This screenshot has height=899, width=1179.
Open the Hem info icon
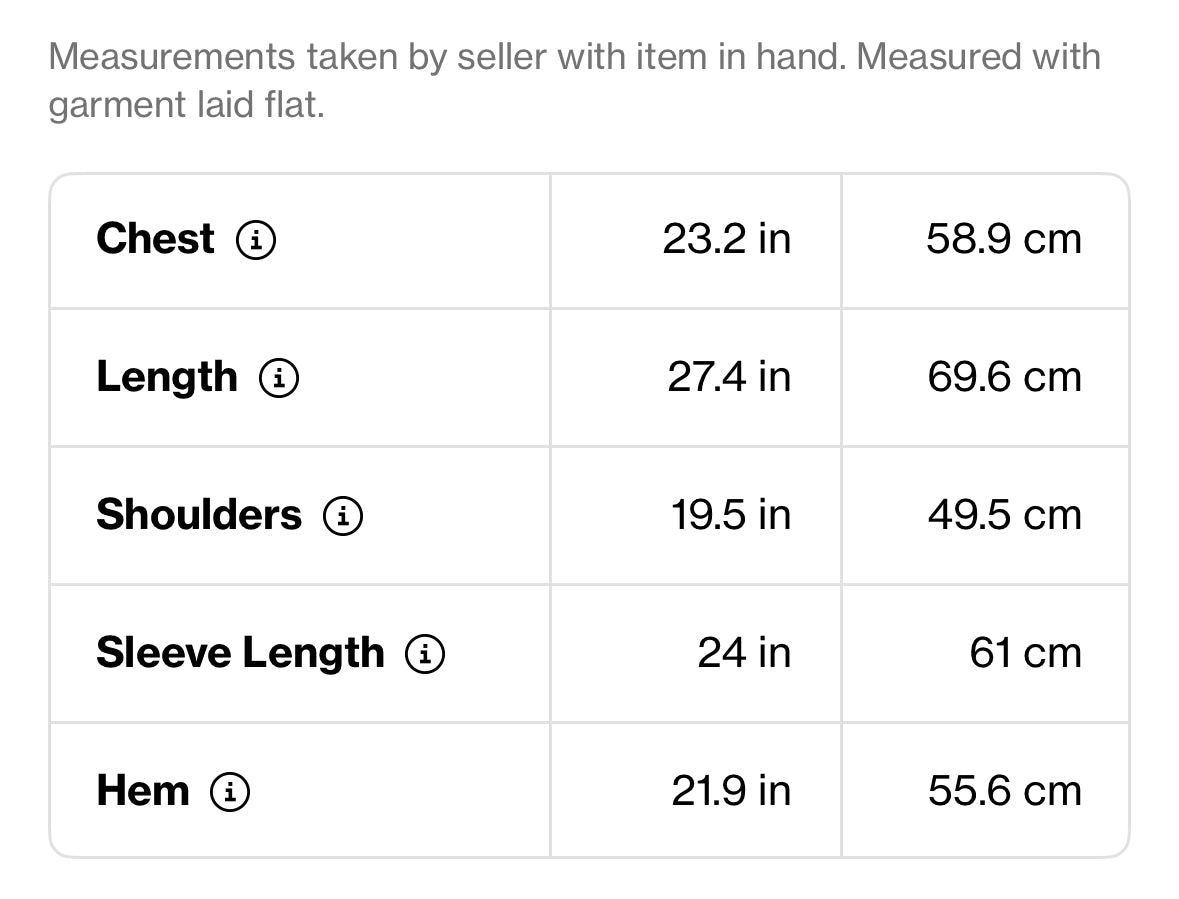click(x=230, y=792)
